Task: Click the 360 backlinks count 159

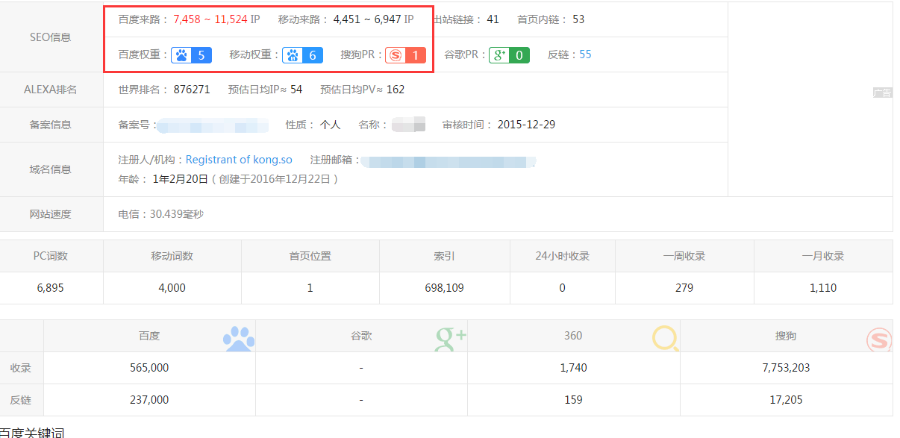Action: [573, 400]
